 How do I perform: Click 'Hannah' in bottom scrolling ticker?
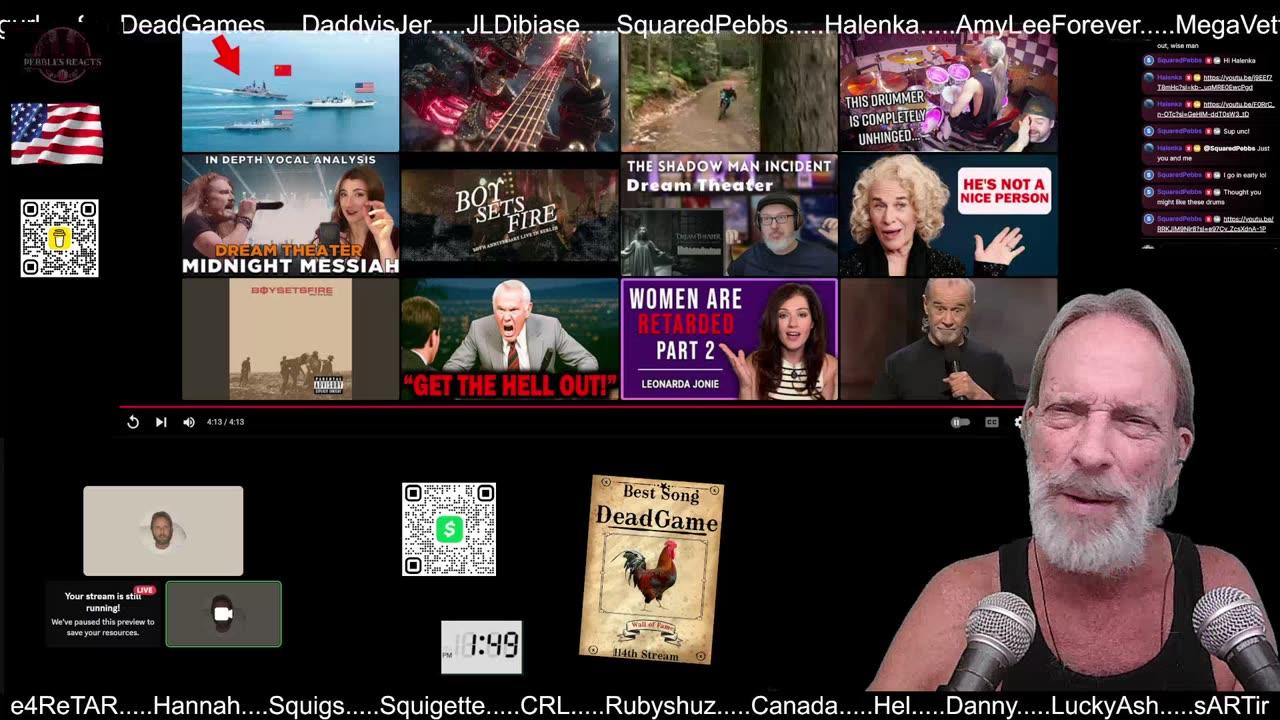coord(195,706)
